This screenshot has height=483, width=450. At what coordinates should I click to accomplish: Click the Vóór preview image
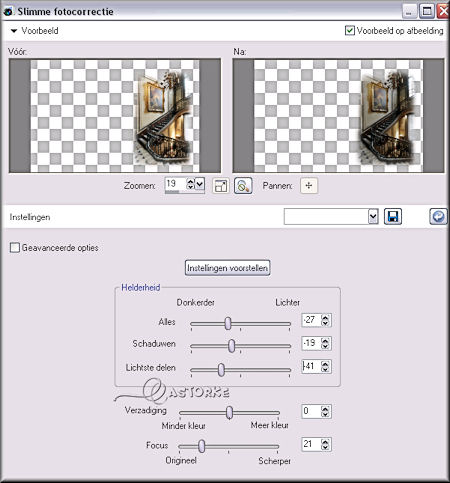[115, 116]
